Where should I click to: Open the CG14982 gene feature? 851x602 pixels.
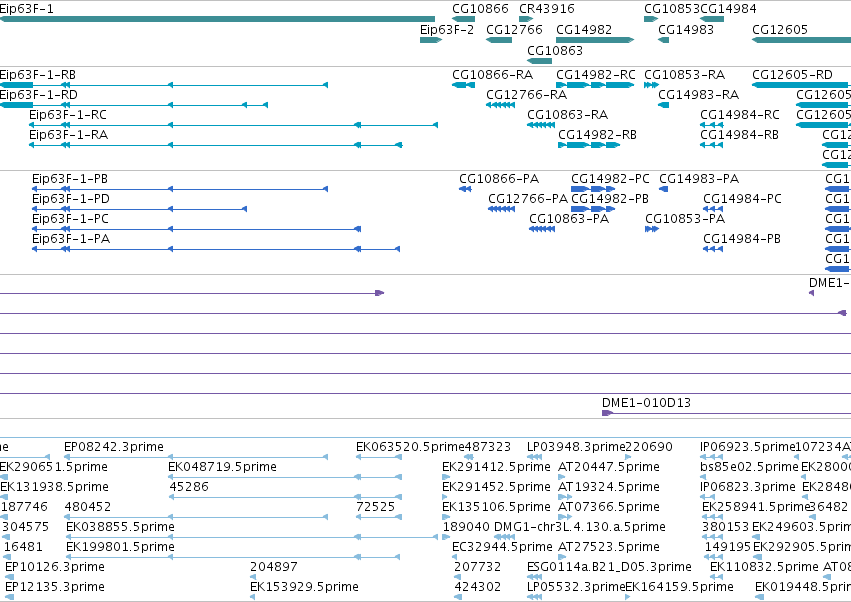[x=595, y=40]
